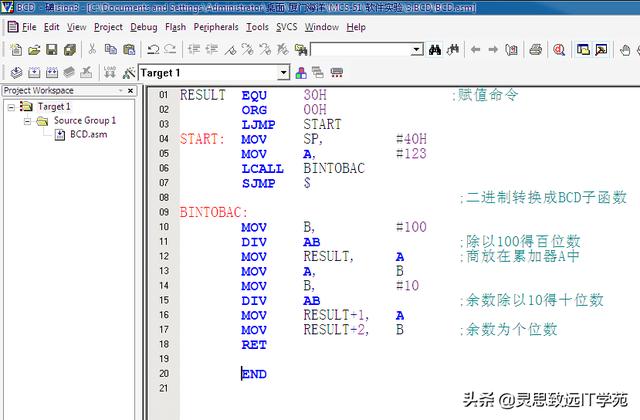Screen dimensions: 640x420
Task: Open the Debug menu
Action: (144, 27)
